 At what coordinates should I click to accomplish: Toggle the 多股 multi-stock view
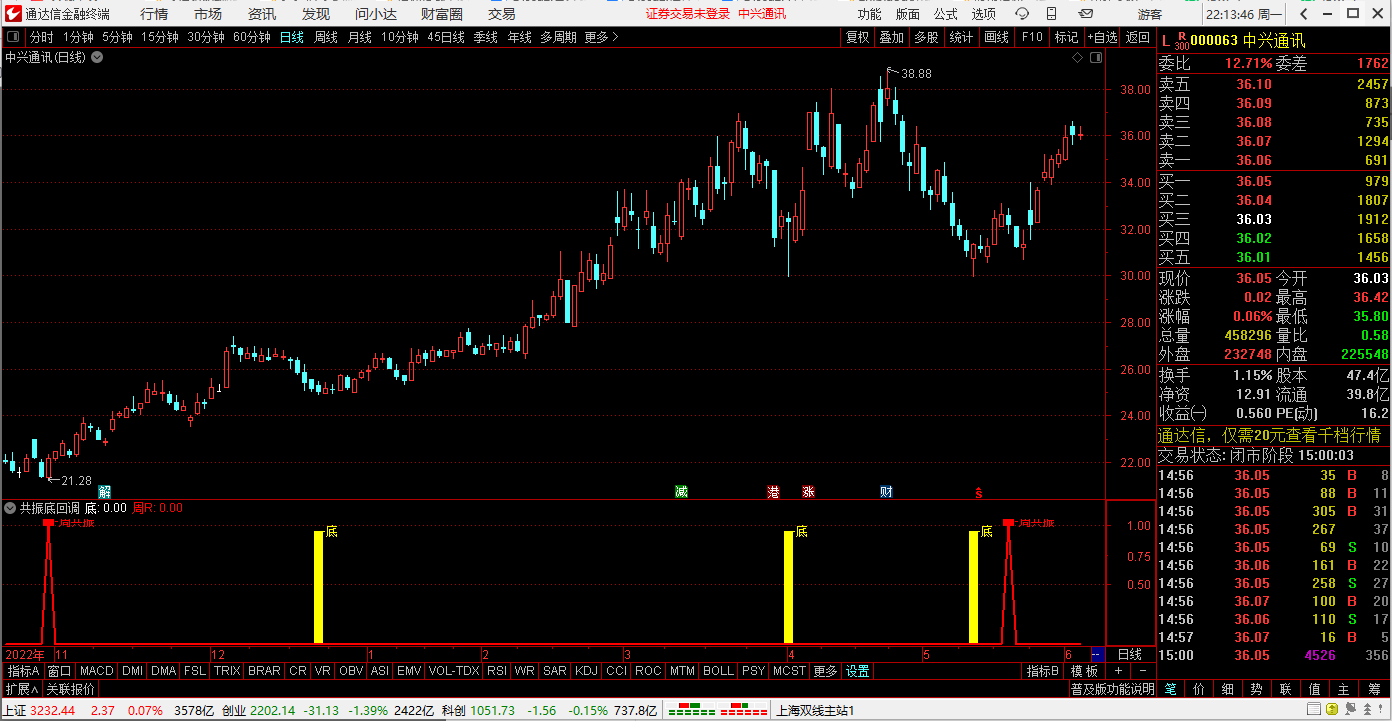click(x=926, y=37)
